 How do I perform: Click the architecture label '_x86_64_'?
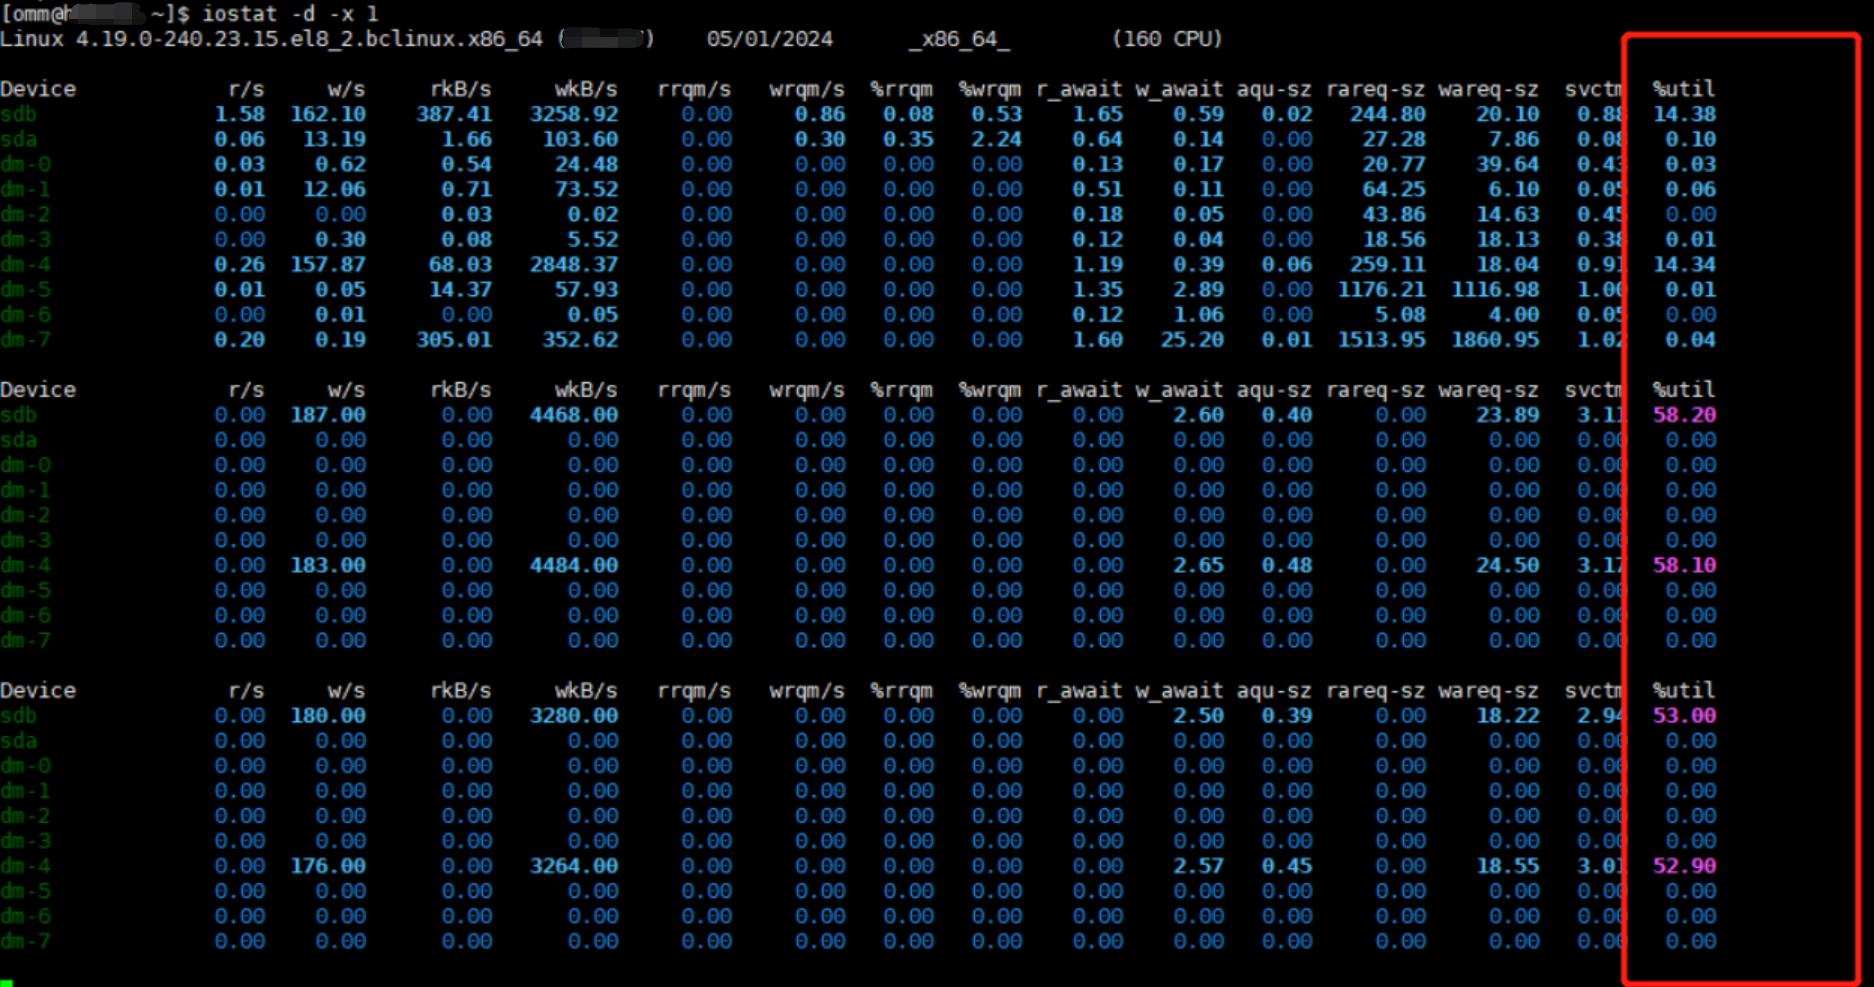click(959, 39)
